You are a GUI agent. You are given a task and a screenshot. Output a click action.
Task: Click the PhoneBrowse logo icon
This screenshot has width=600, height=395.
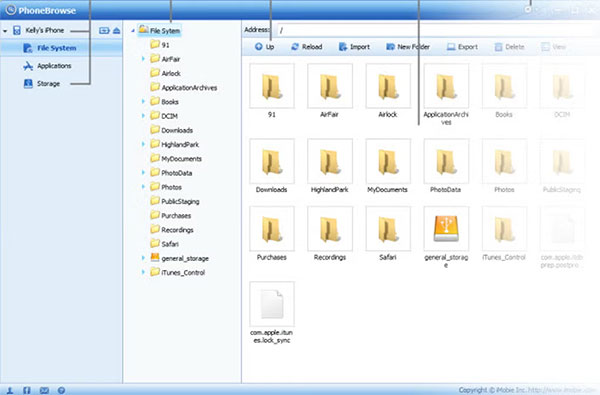click(x=11, y=10)
